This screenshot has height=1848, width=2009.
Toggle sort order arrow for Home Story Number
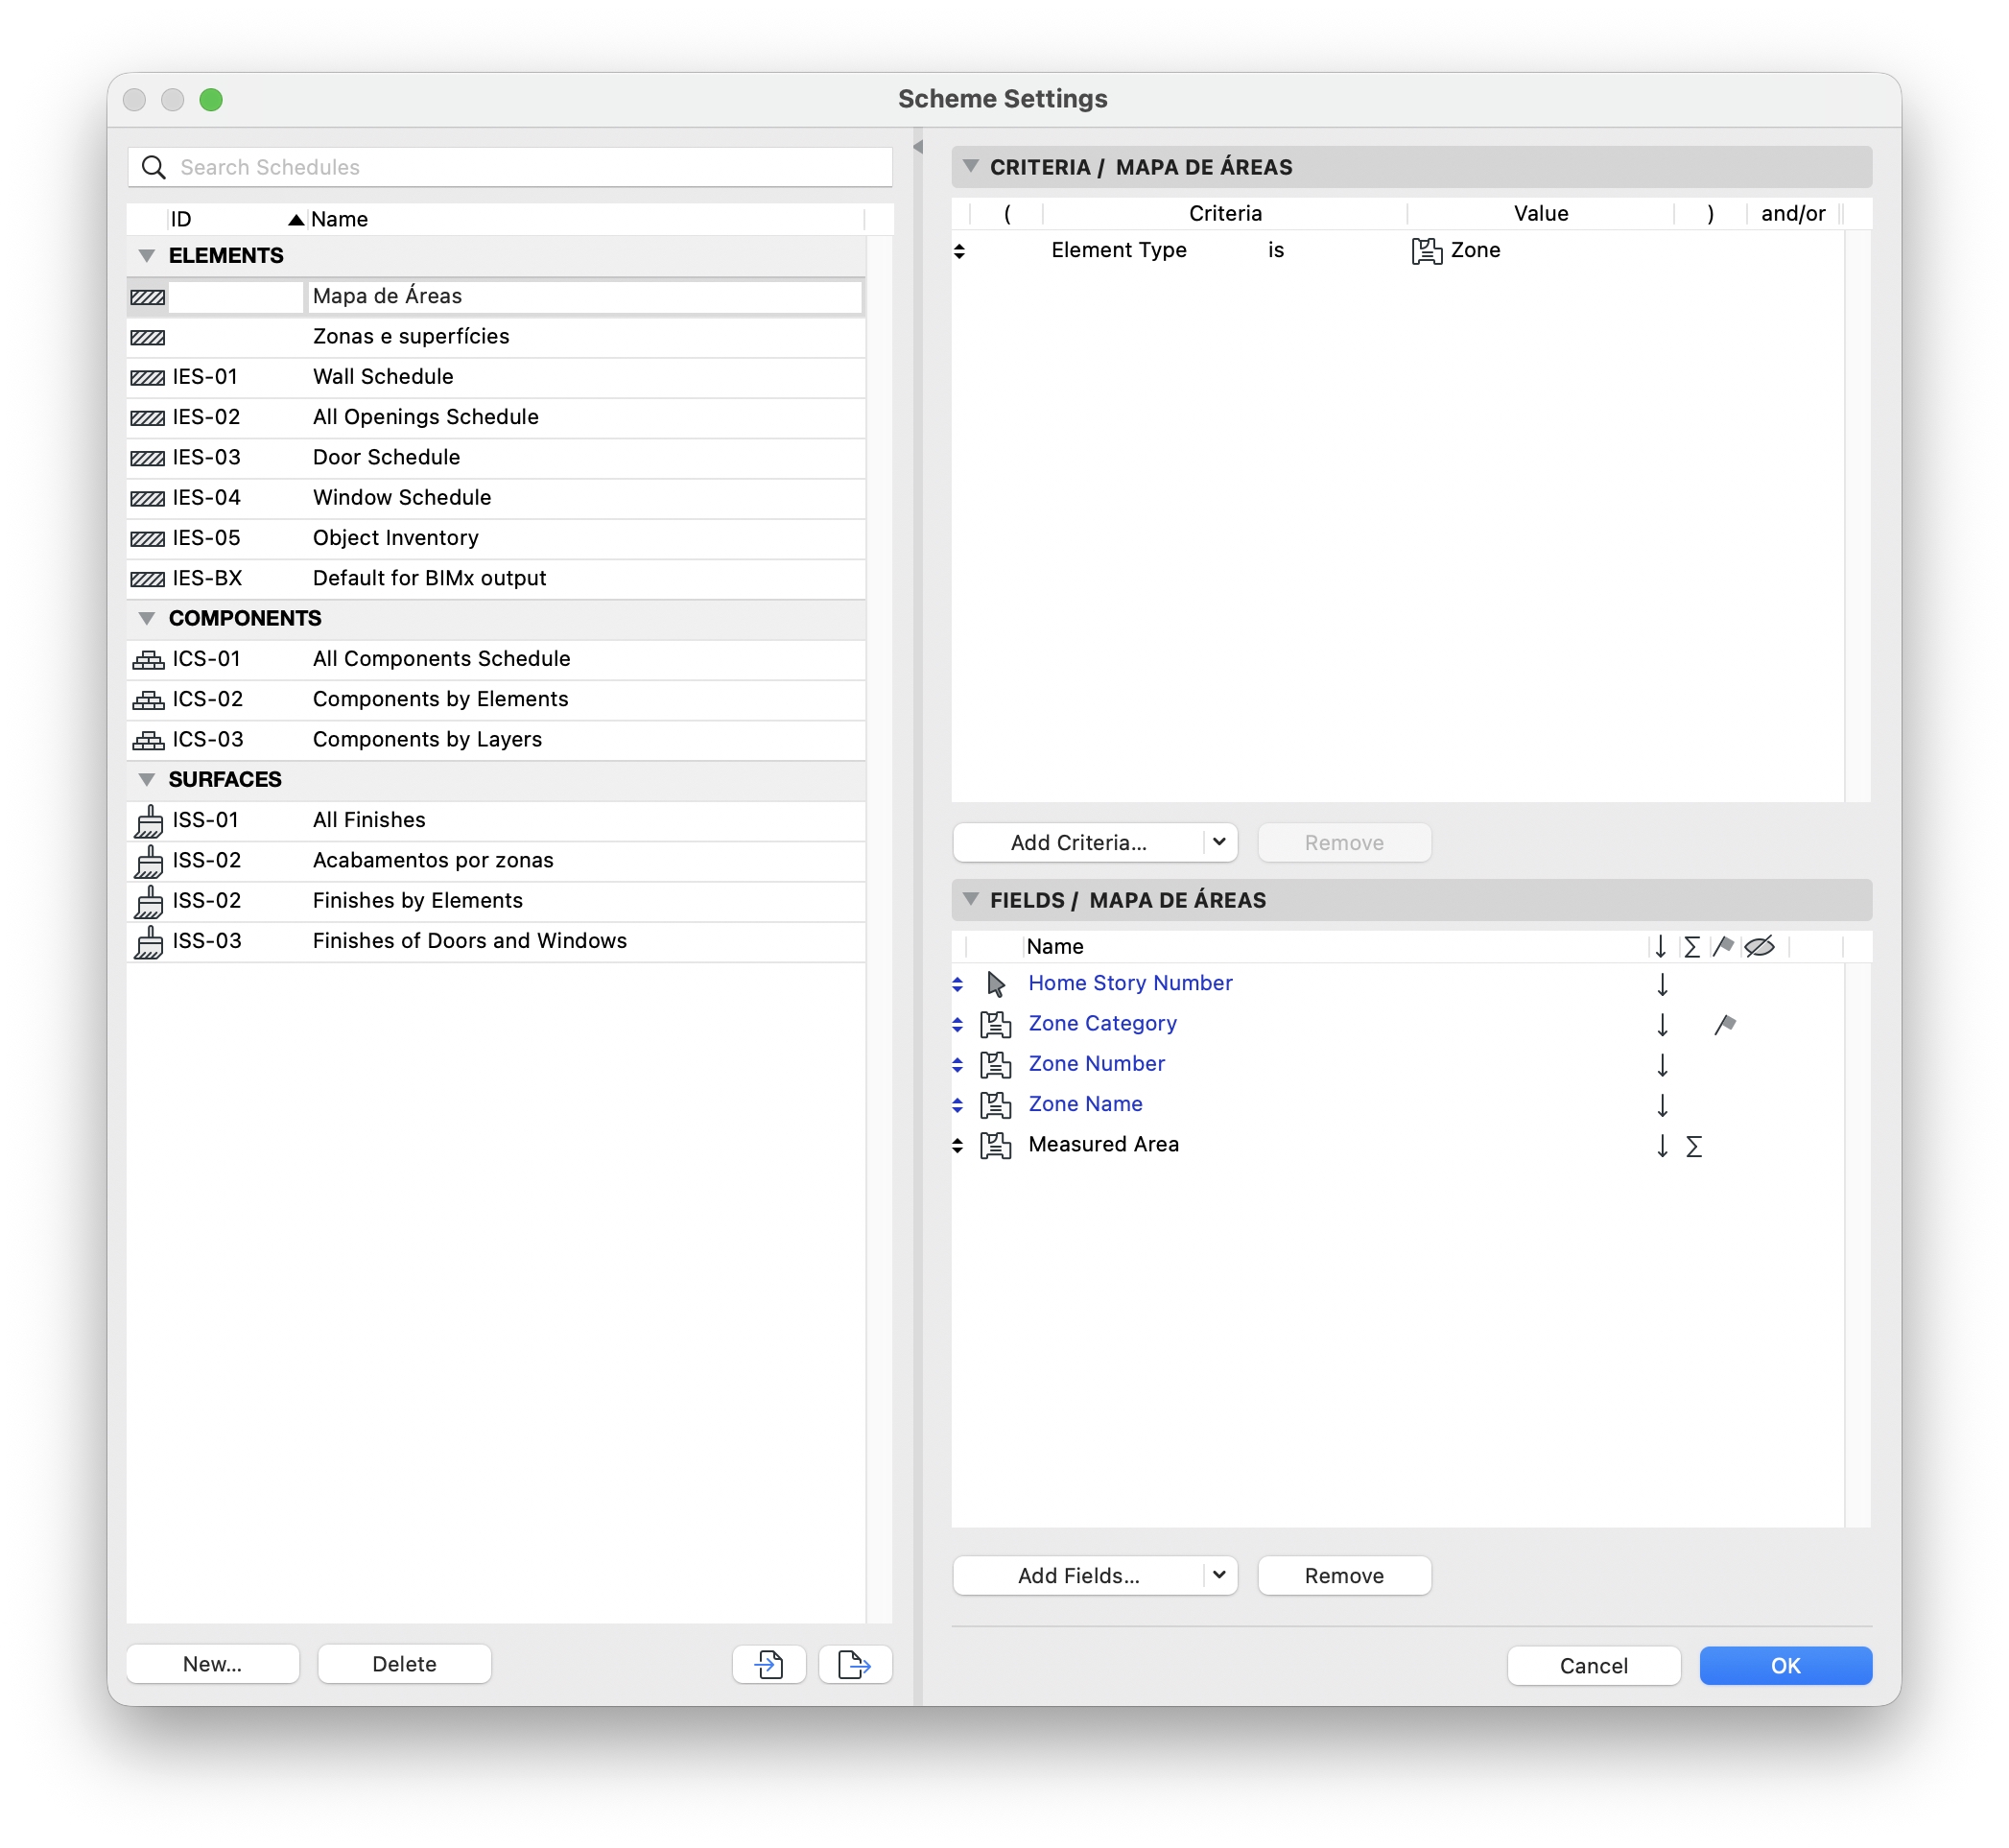tap(1662, 985)
